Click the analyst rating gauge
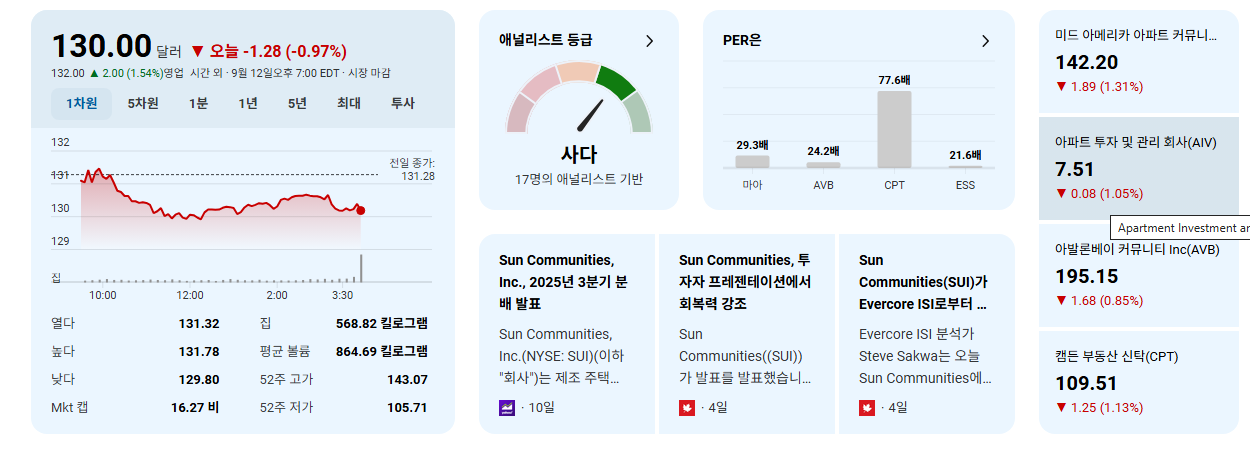This screenshot has width=1250, height=450. 579,98
